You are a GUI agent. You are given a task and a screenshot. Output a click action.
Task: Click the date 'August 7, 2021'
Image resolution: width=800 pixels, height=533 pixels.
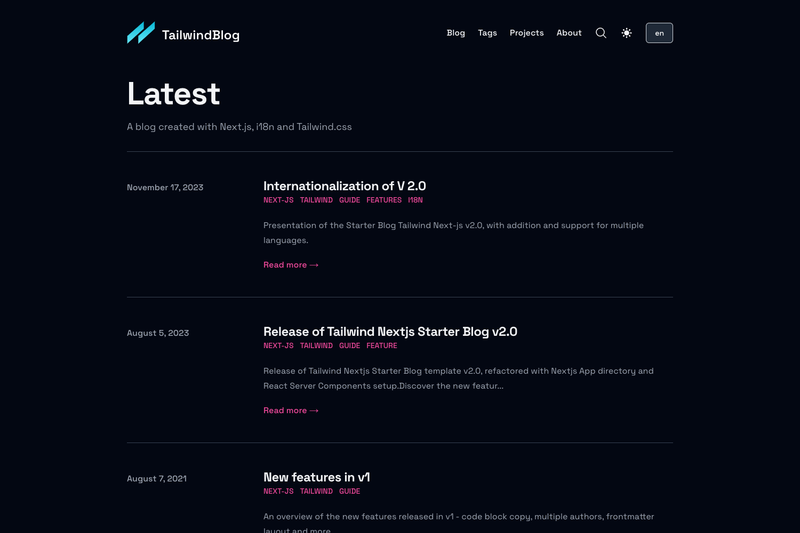tap(157, 478)
